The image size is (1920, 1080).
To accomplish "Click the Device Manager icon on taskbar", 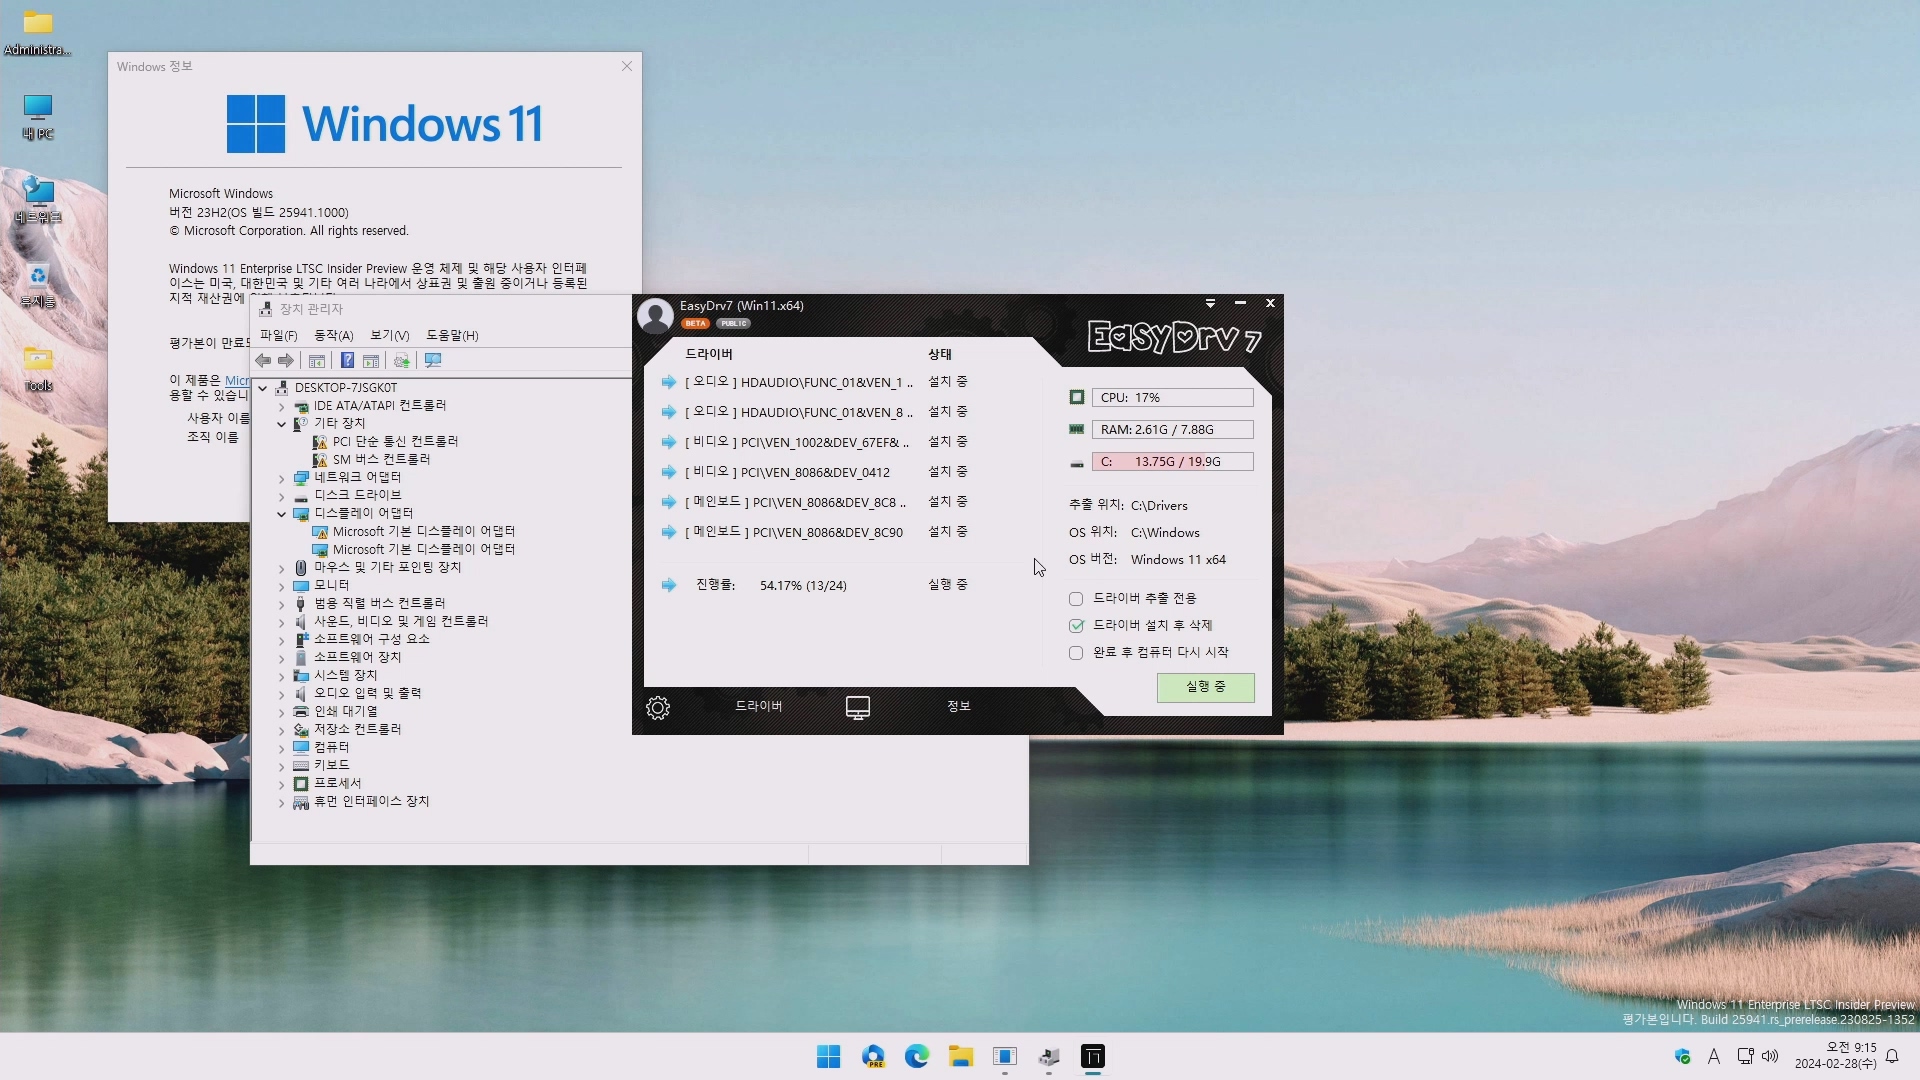I will (x=1049, y=1057).
